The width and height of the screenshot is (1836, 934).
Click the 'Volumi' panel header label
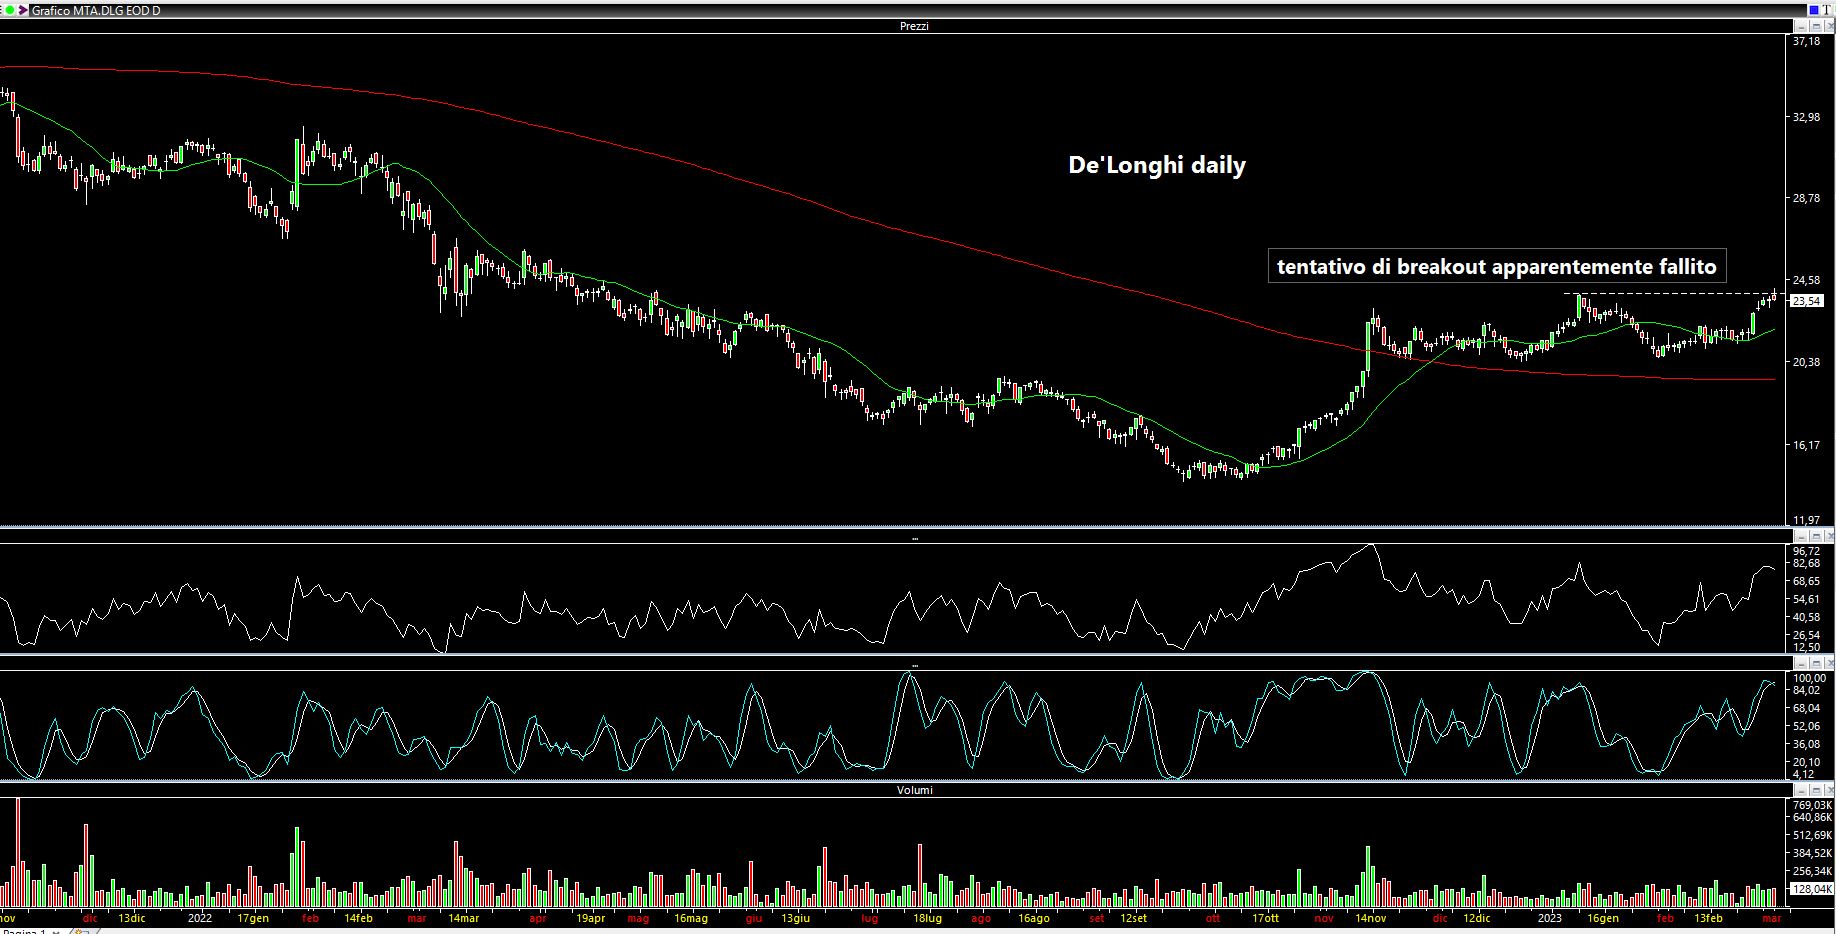point(914,790)
